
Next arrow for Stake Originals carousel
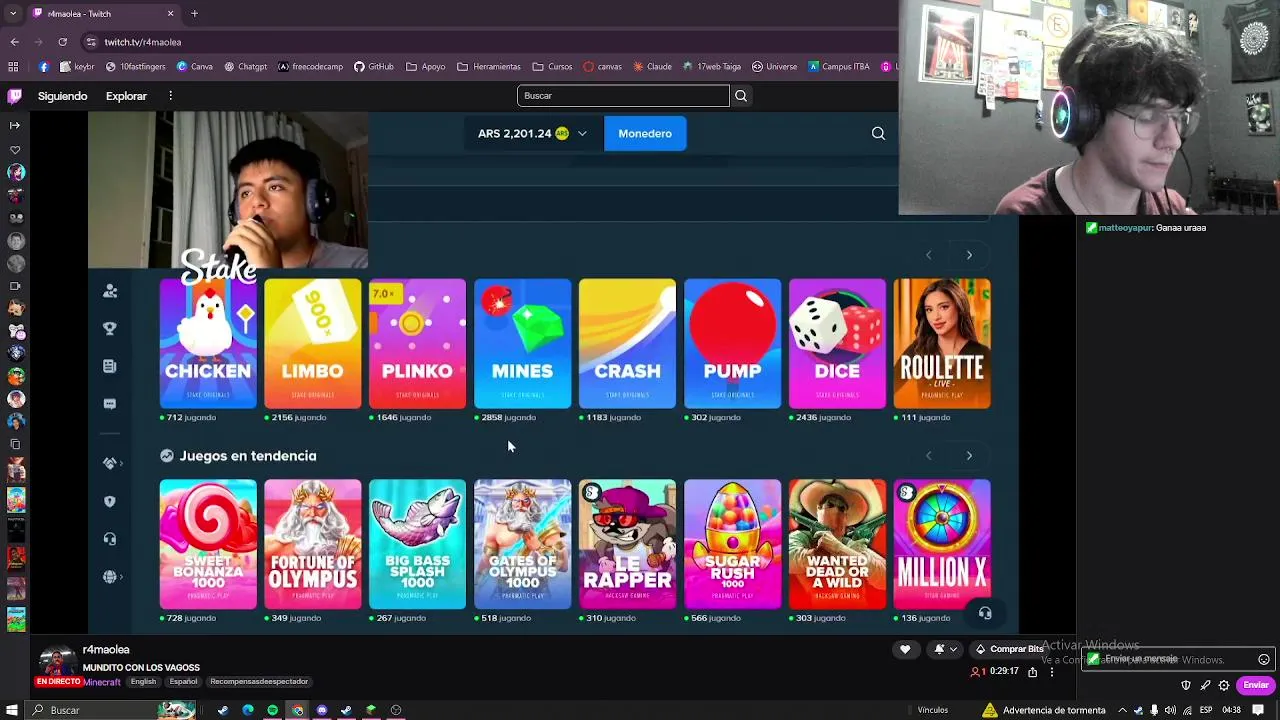tap(969, 255)
